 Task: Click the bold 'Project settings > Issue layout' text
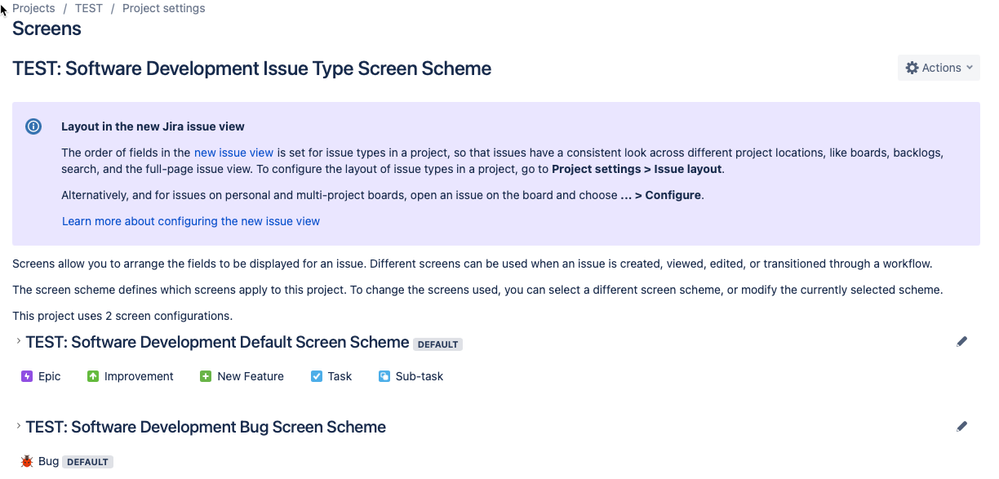click(x=637, y=169)
